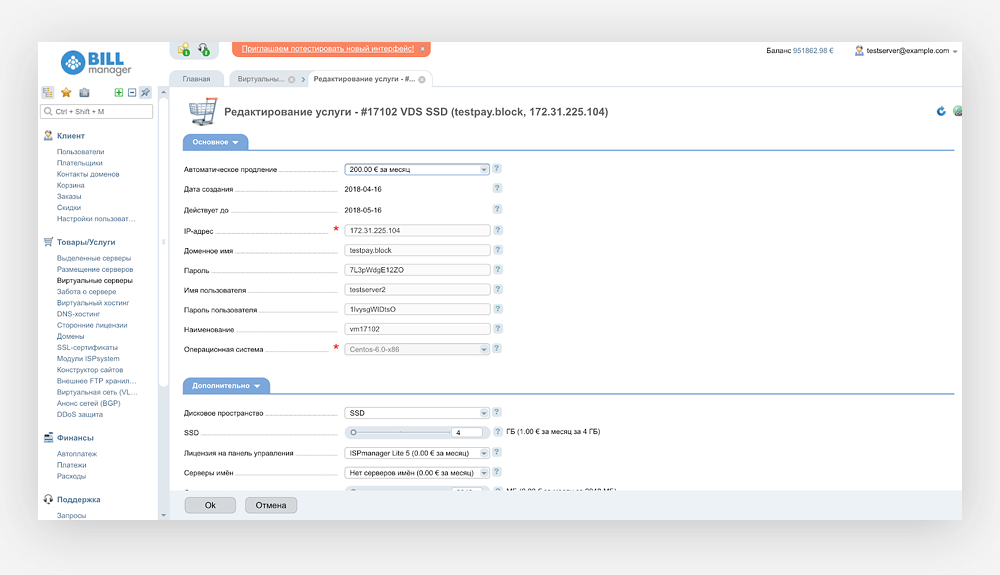The width and height of the screenshot is (1000, 575).
Task: Collapse all menu sections with minus icon
Action: click(x=132, y=92)
